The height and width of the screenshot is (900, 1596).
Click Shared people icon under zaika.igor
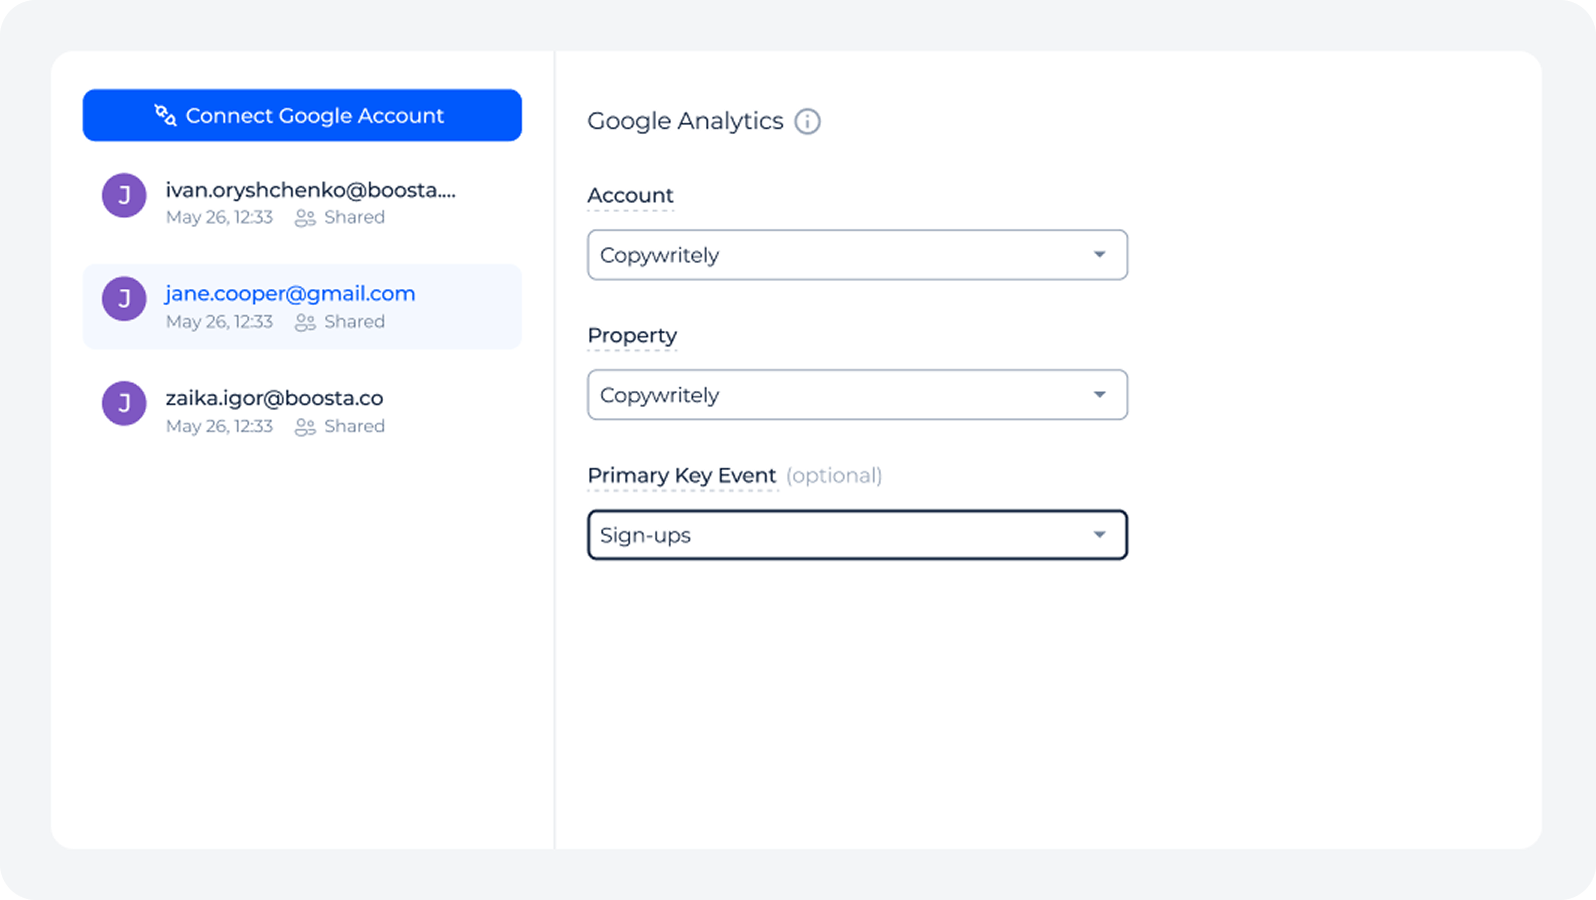305,427
